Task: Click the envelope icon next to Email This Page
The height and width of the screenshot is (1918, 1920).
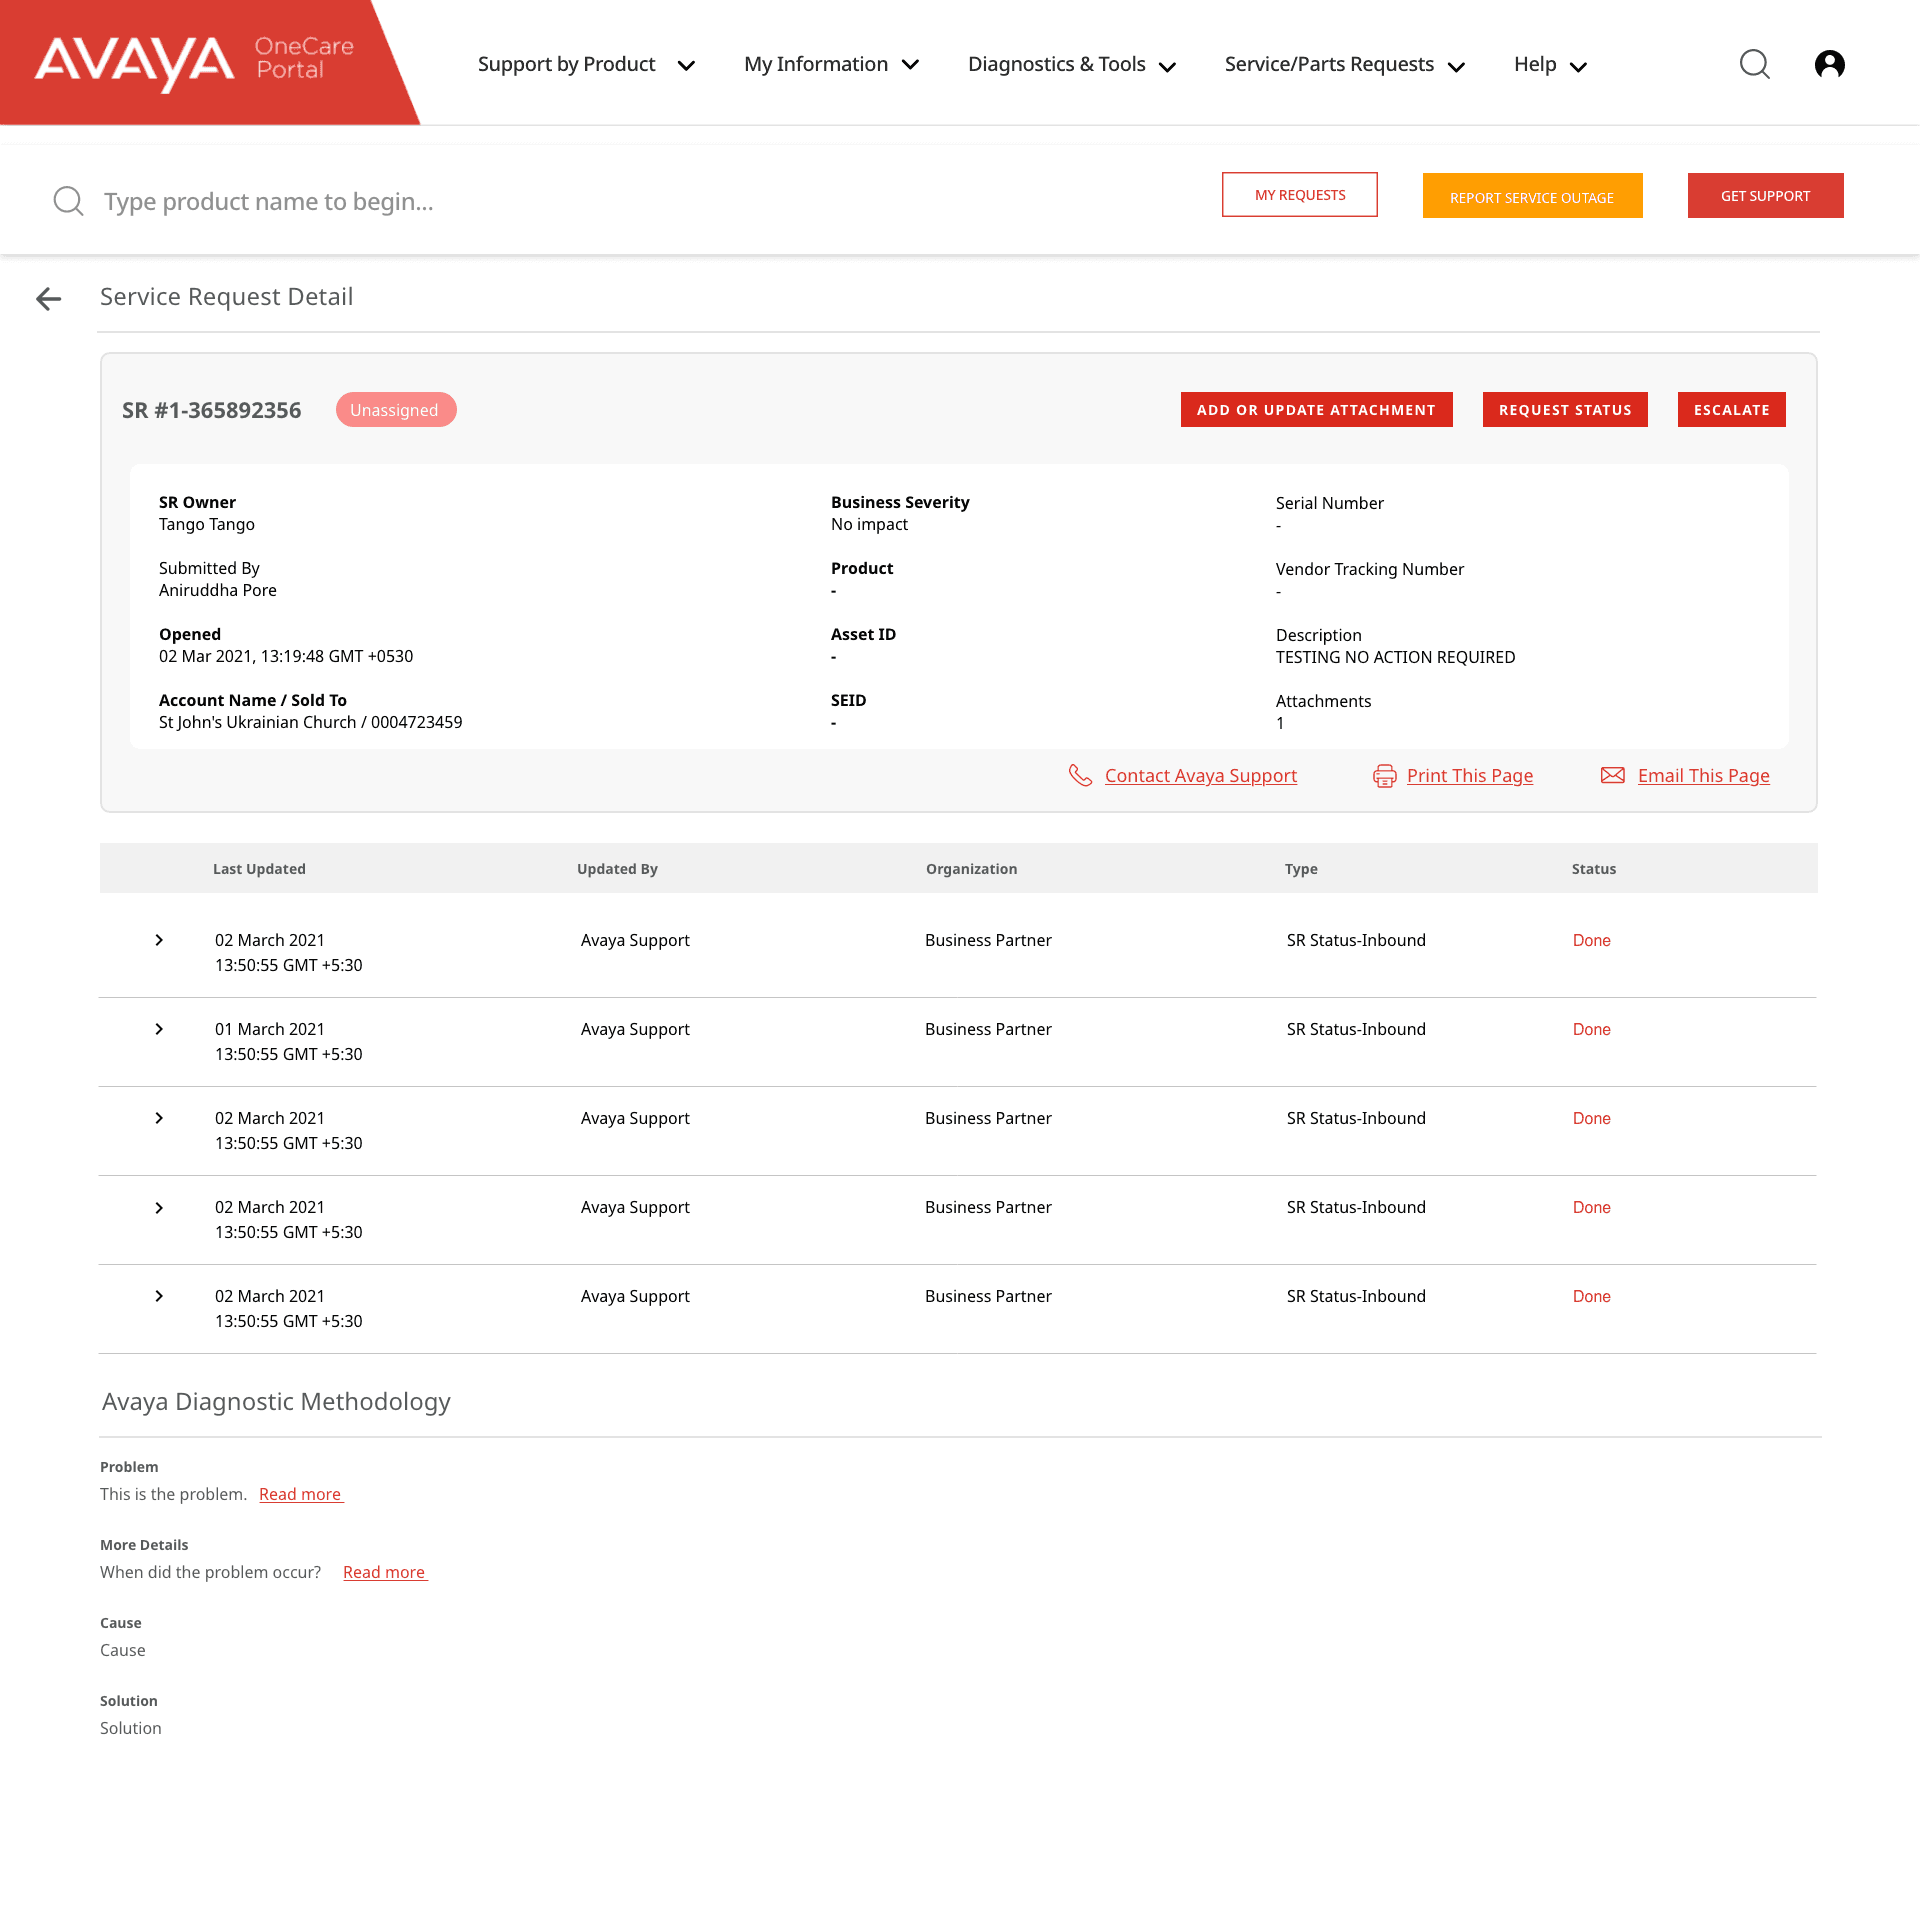Action: click(x=1612, y=776)
